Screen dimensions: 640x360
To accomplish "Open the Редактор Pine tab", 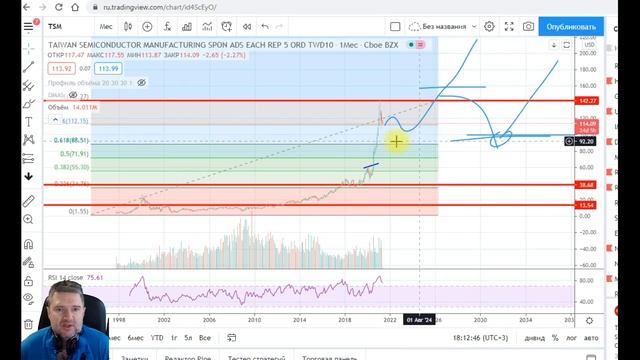I will pos(188,358).
